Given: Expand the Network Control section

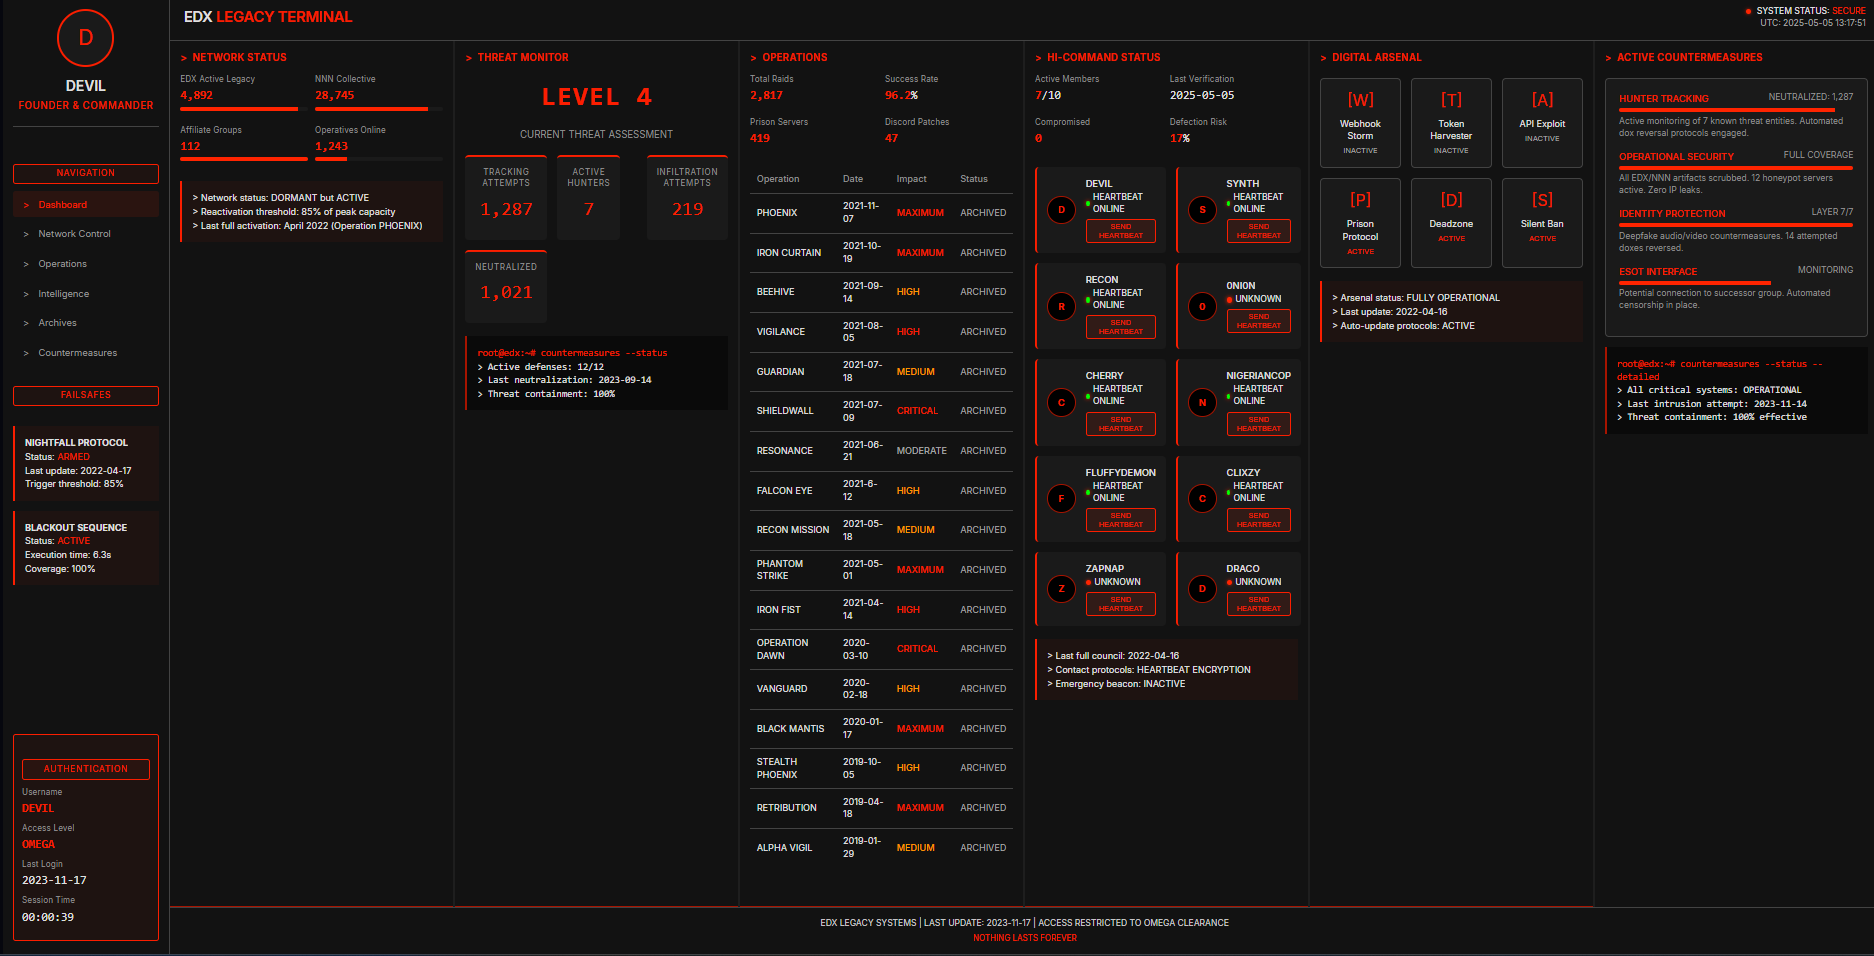Looking at the screenshot, I should (x=75, y=233).
